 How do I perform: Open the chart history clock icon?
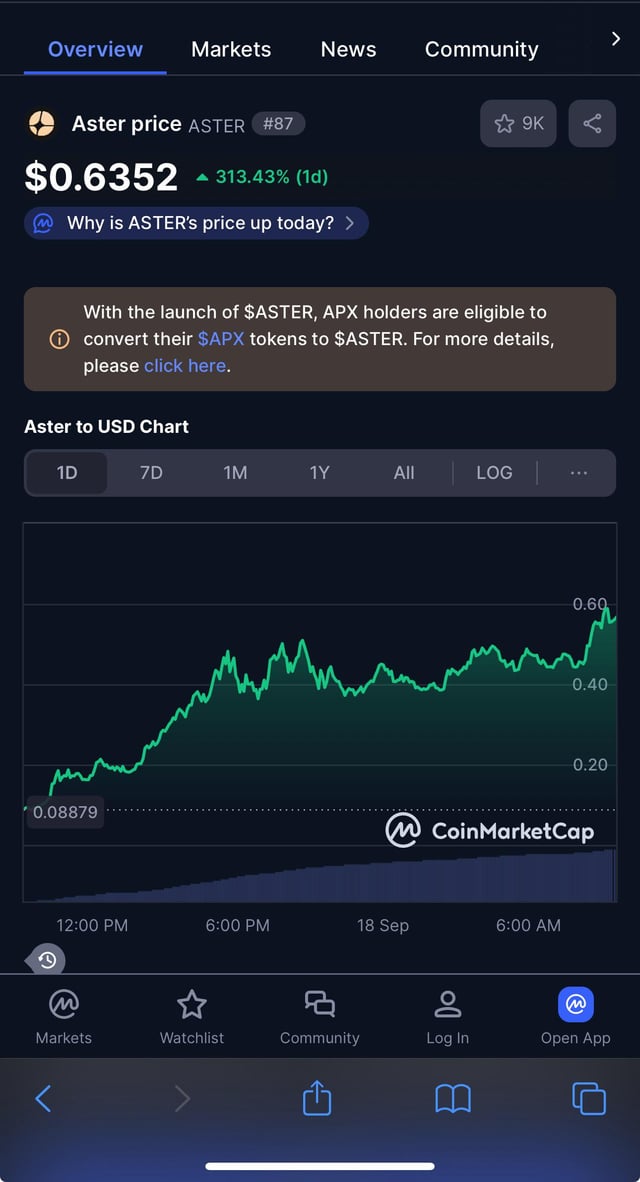click(x=47, y=961)
